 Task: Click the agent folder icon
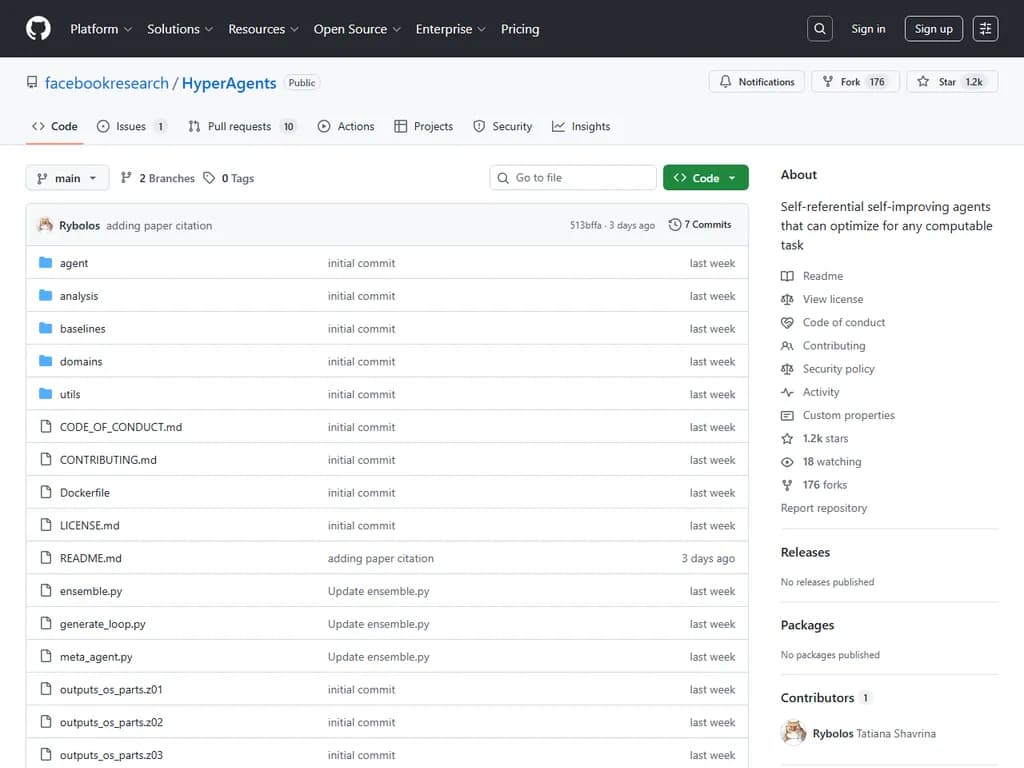point(45,263)
